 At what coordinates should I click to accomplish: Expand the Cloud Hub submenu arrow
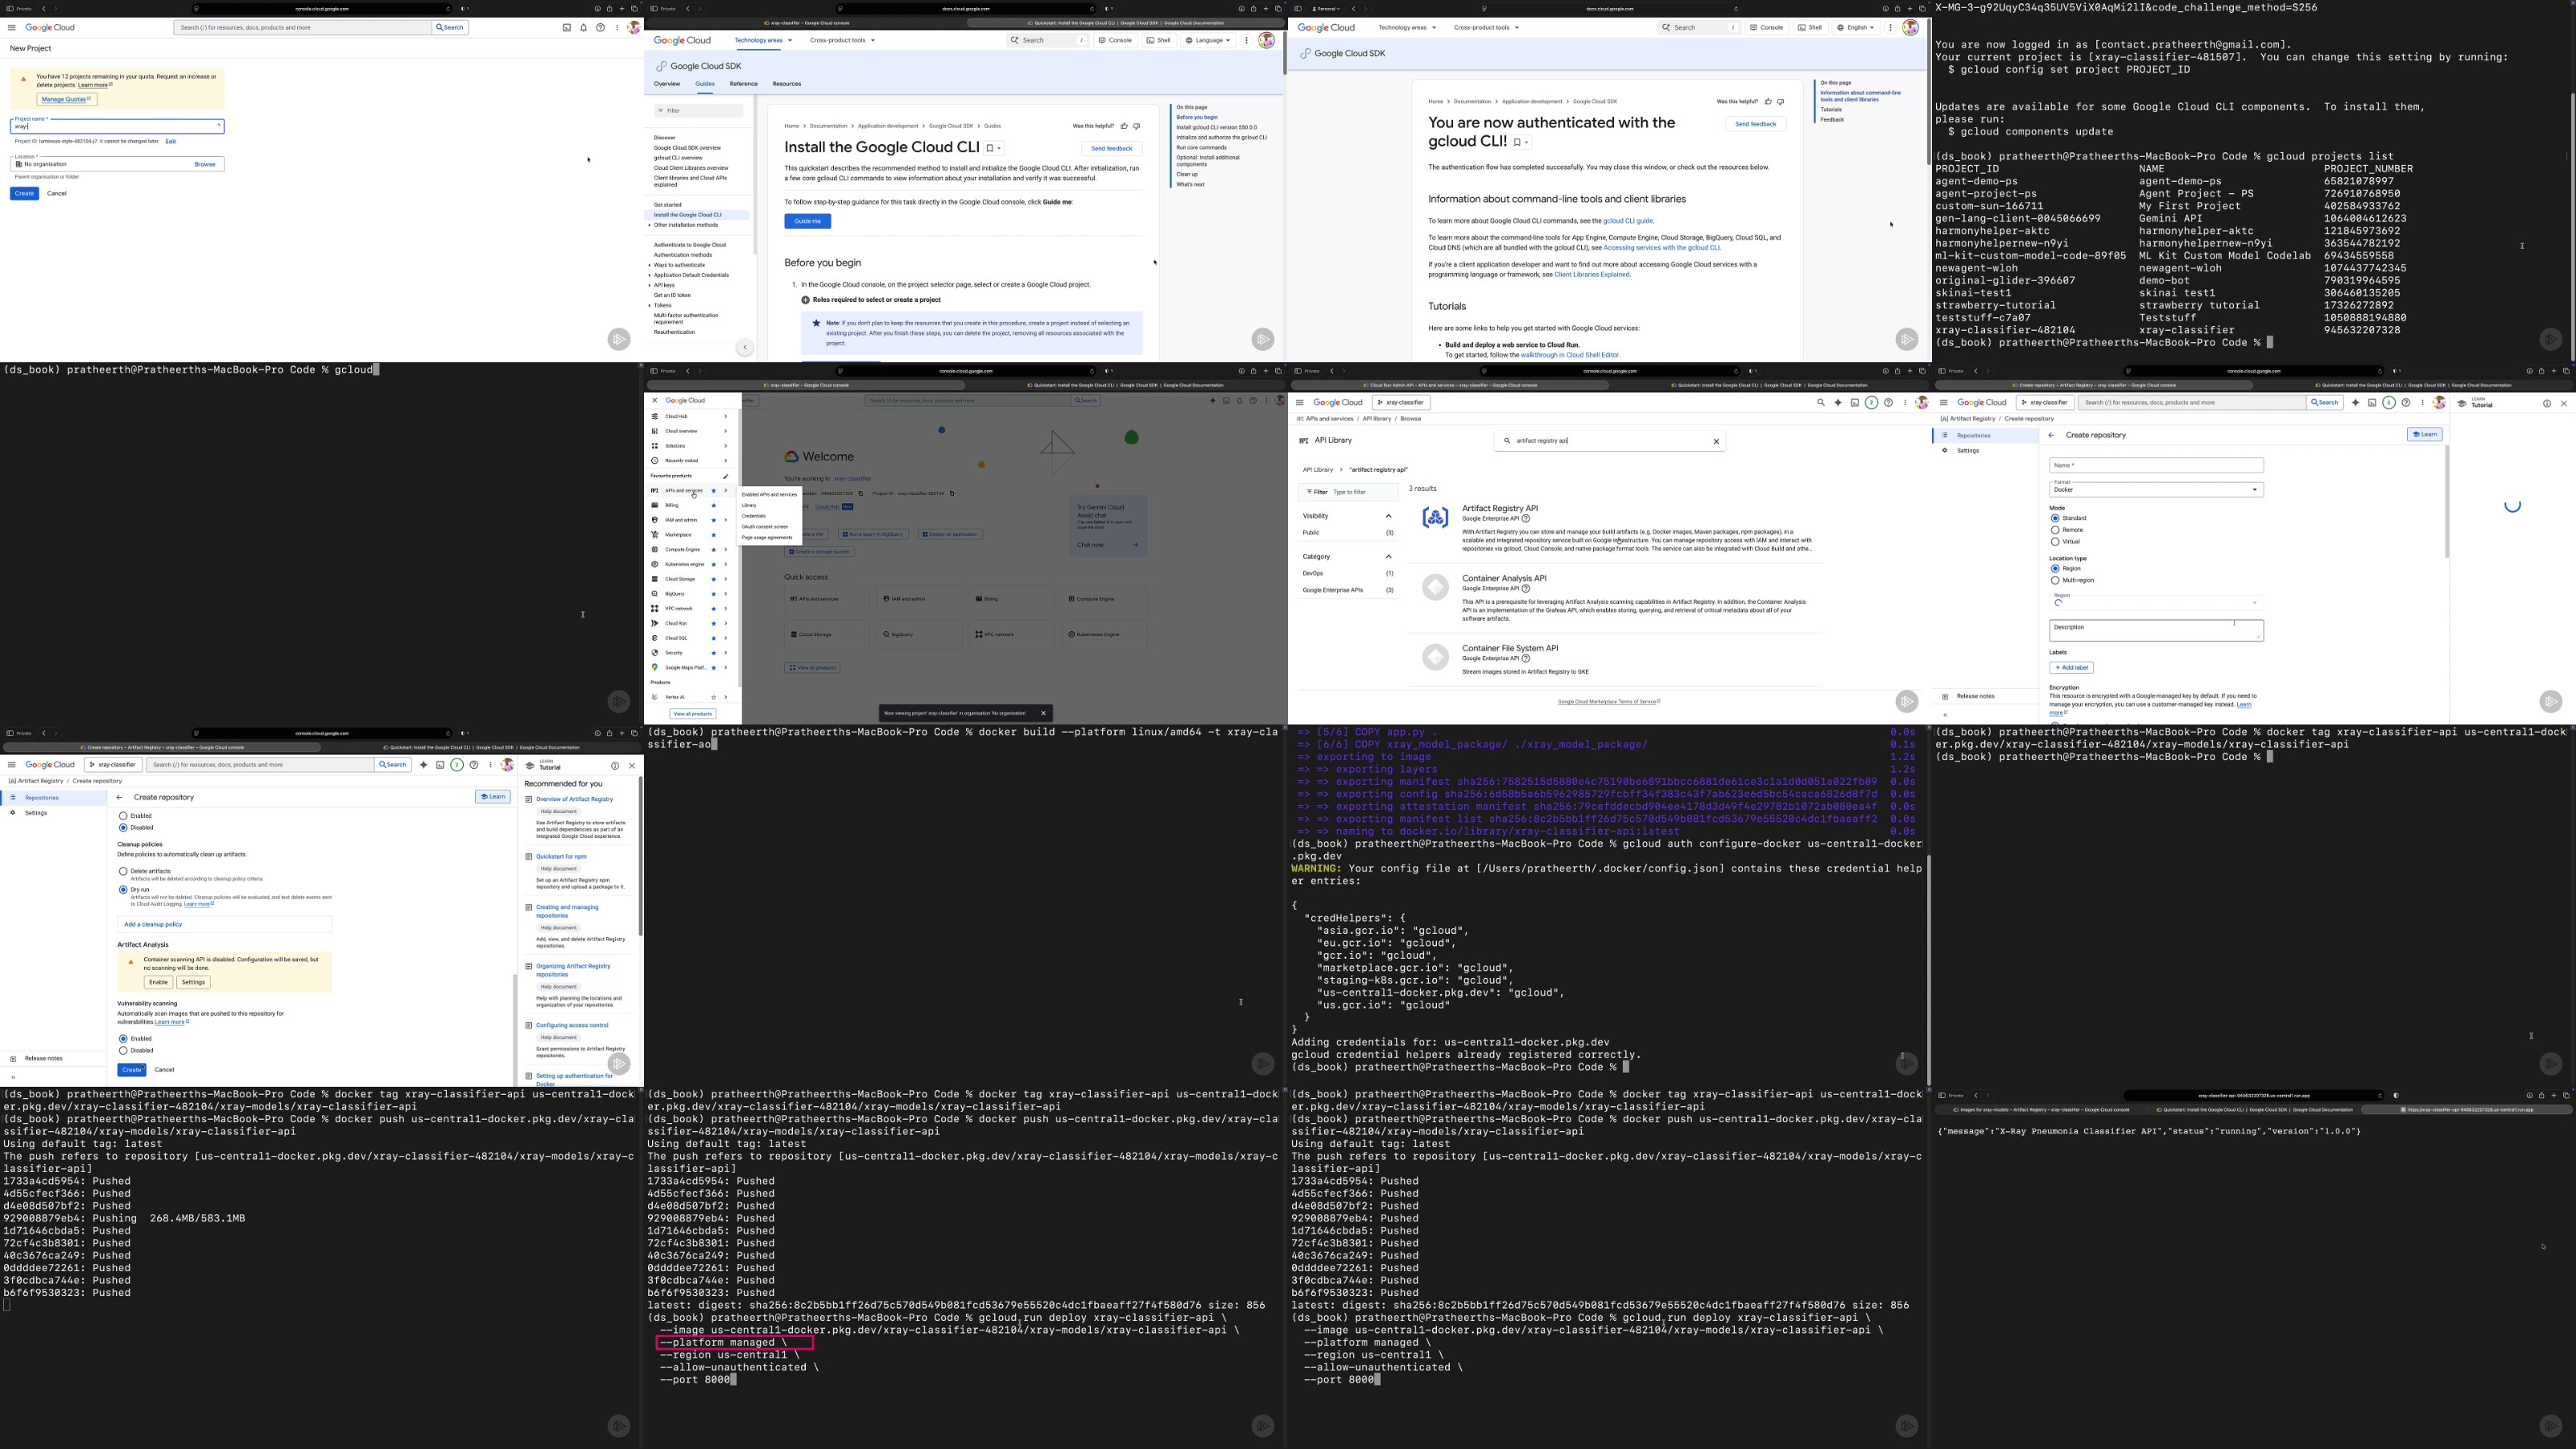tap(726, 417)
